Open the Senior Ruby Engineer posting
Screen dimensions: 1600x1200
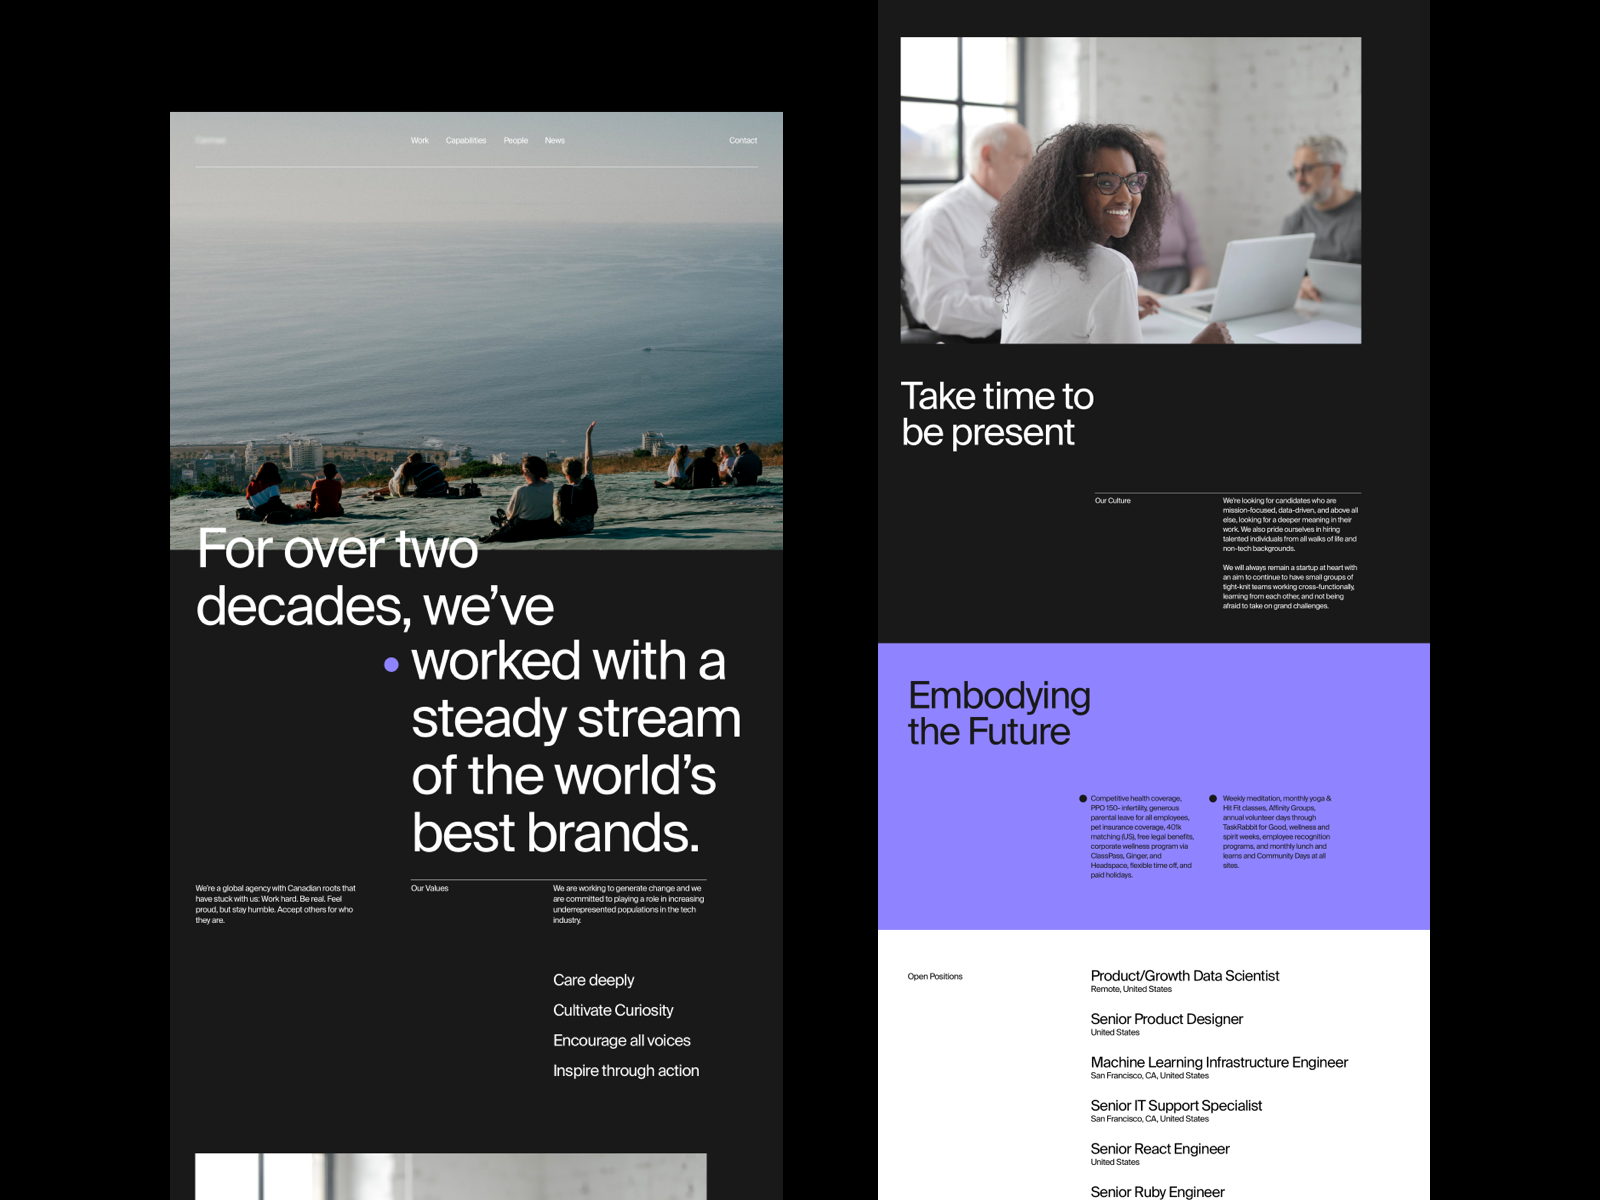click(x=1157, y=1191)
